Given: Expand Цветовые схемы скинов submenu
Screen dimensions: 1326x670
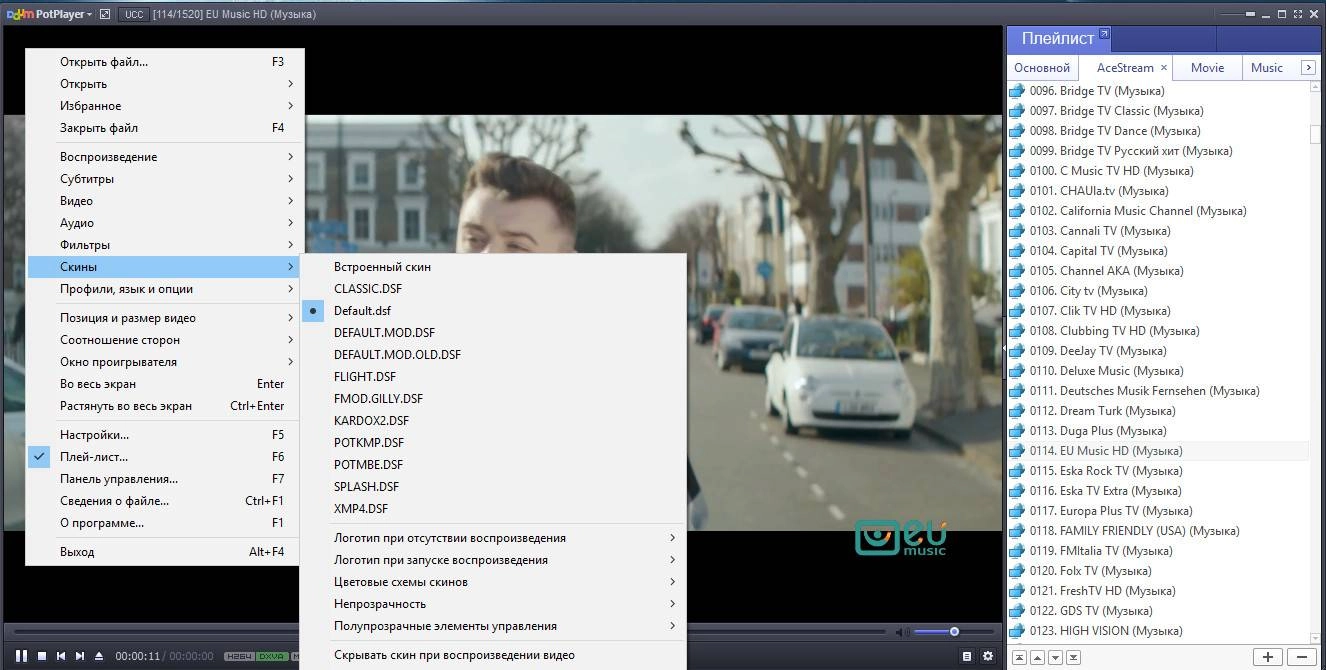Looking at the screenshot, I should click(494, 582).
